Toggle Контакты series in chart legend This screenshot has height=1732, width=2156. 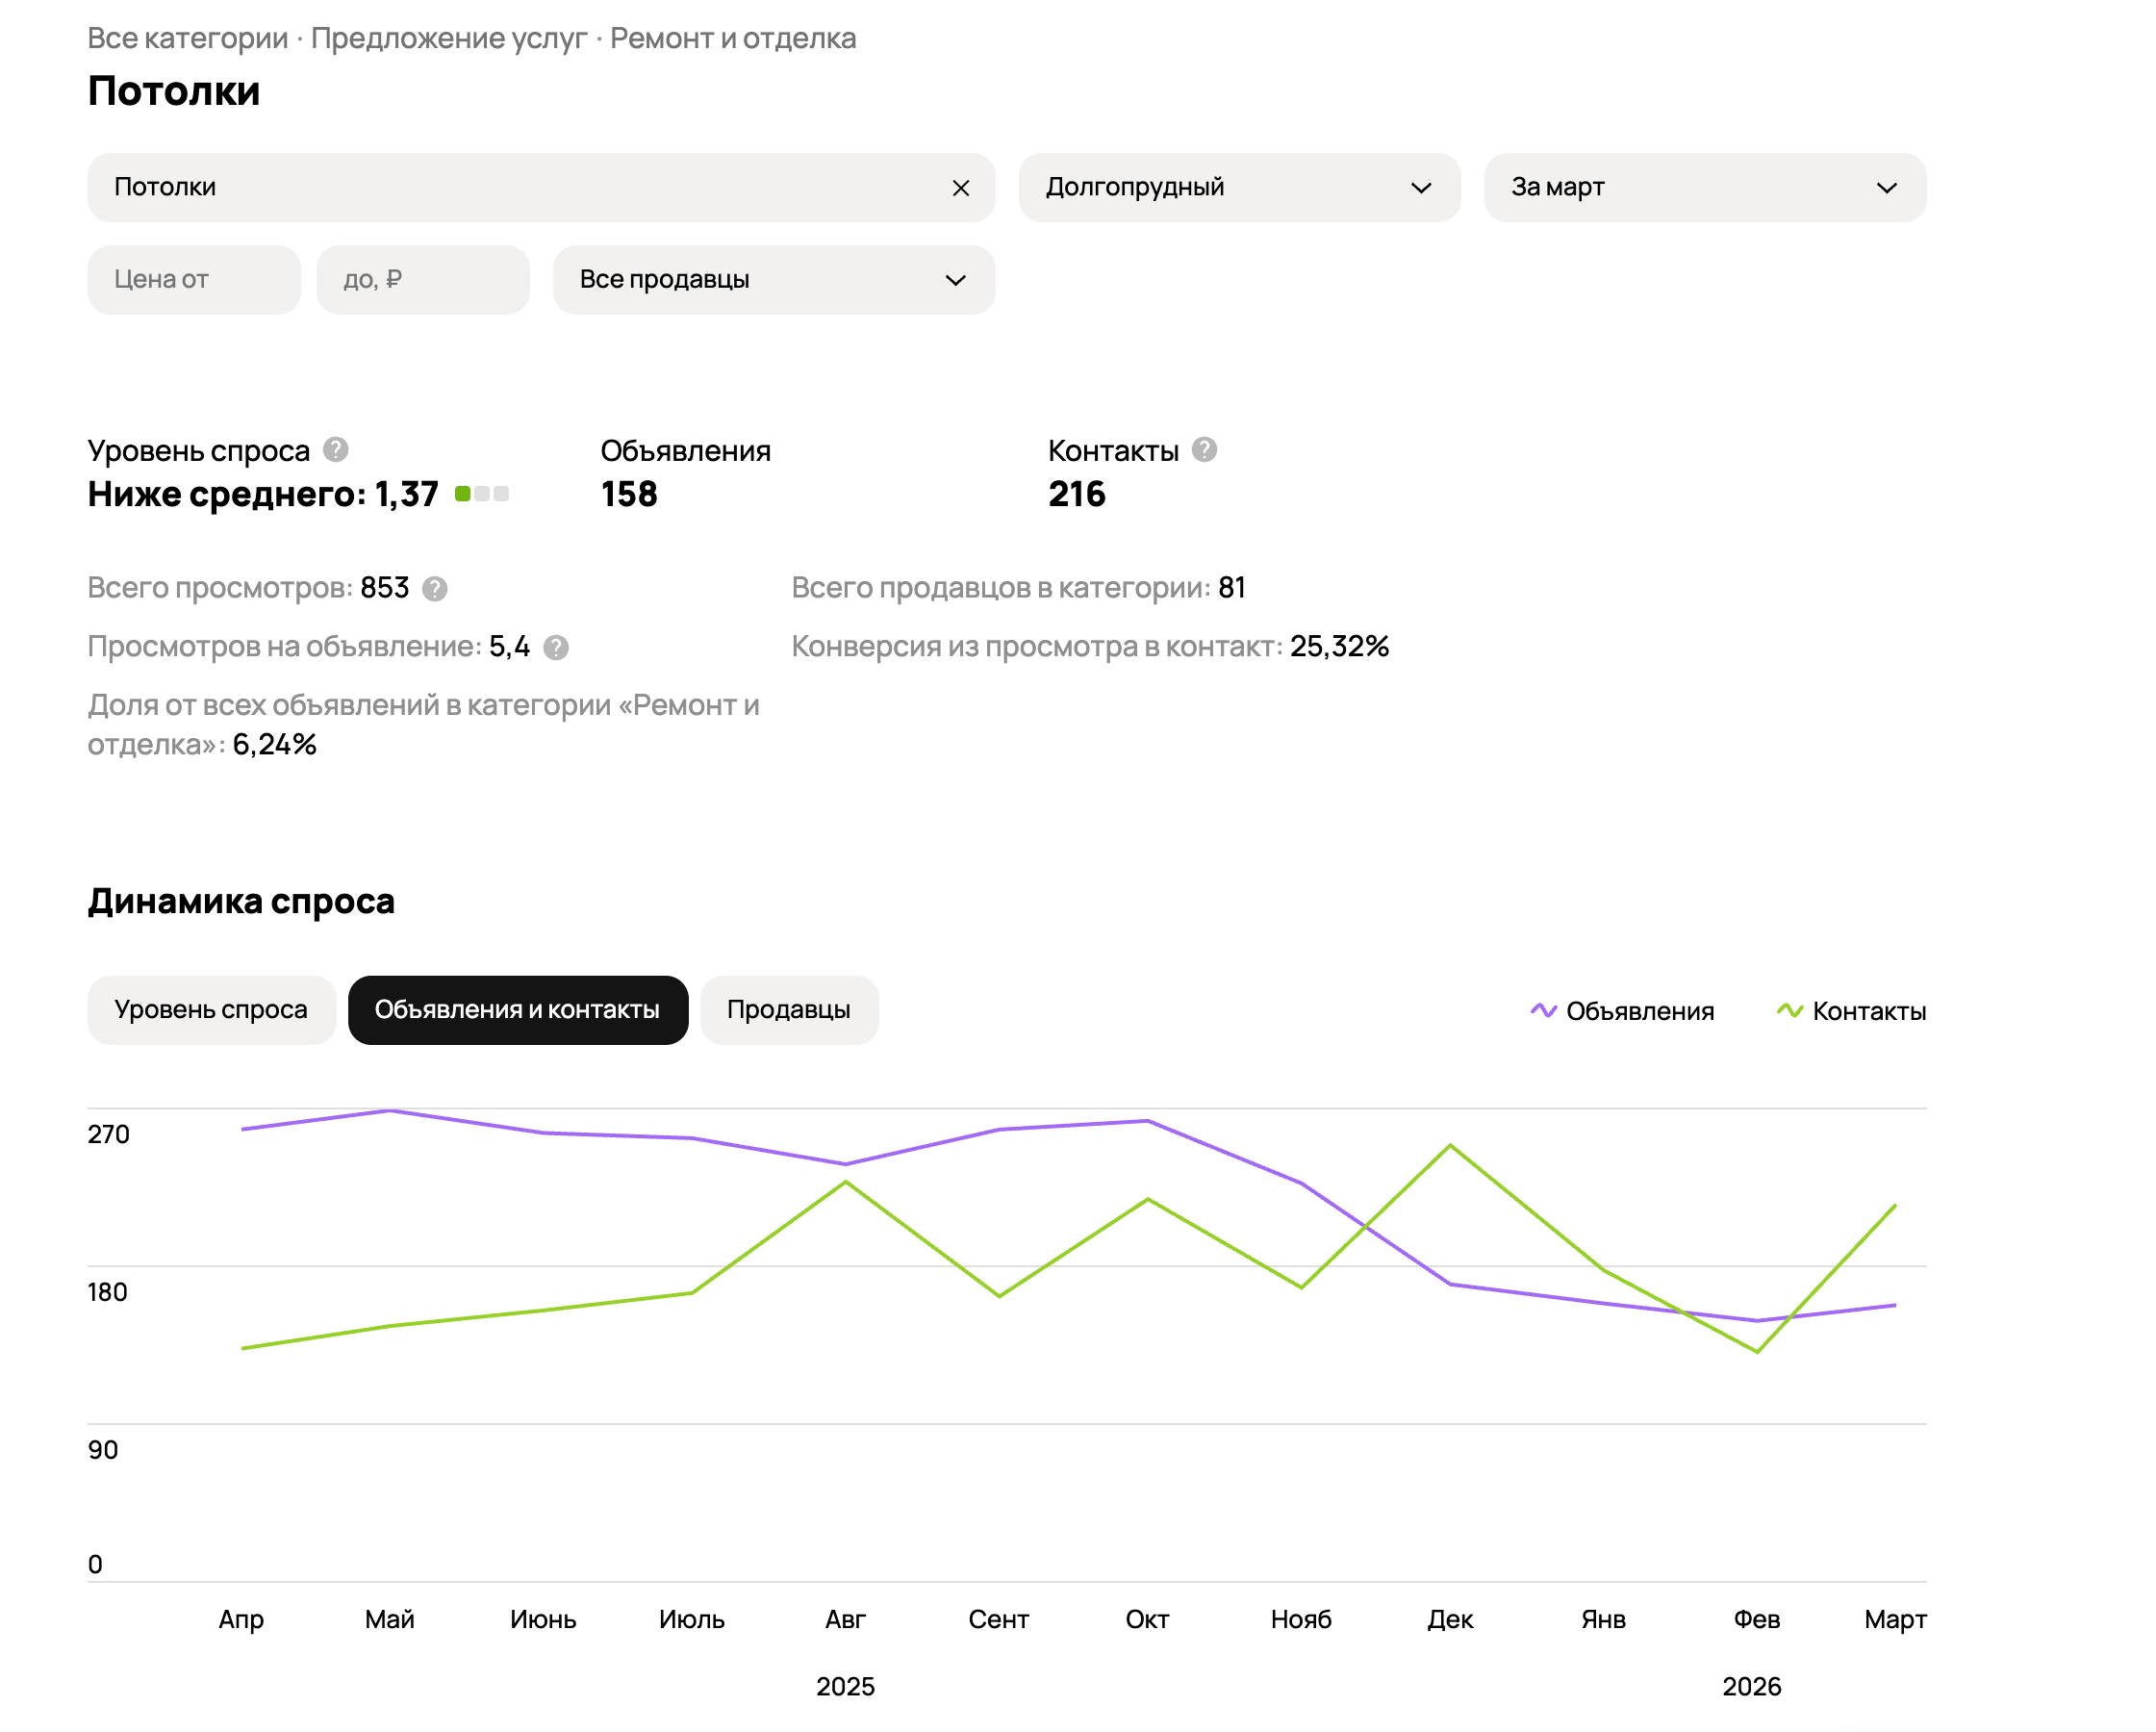1868,1011
